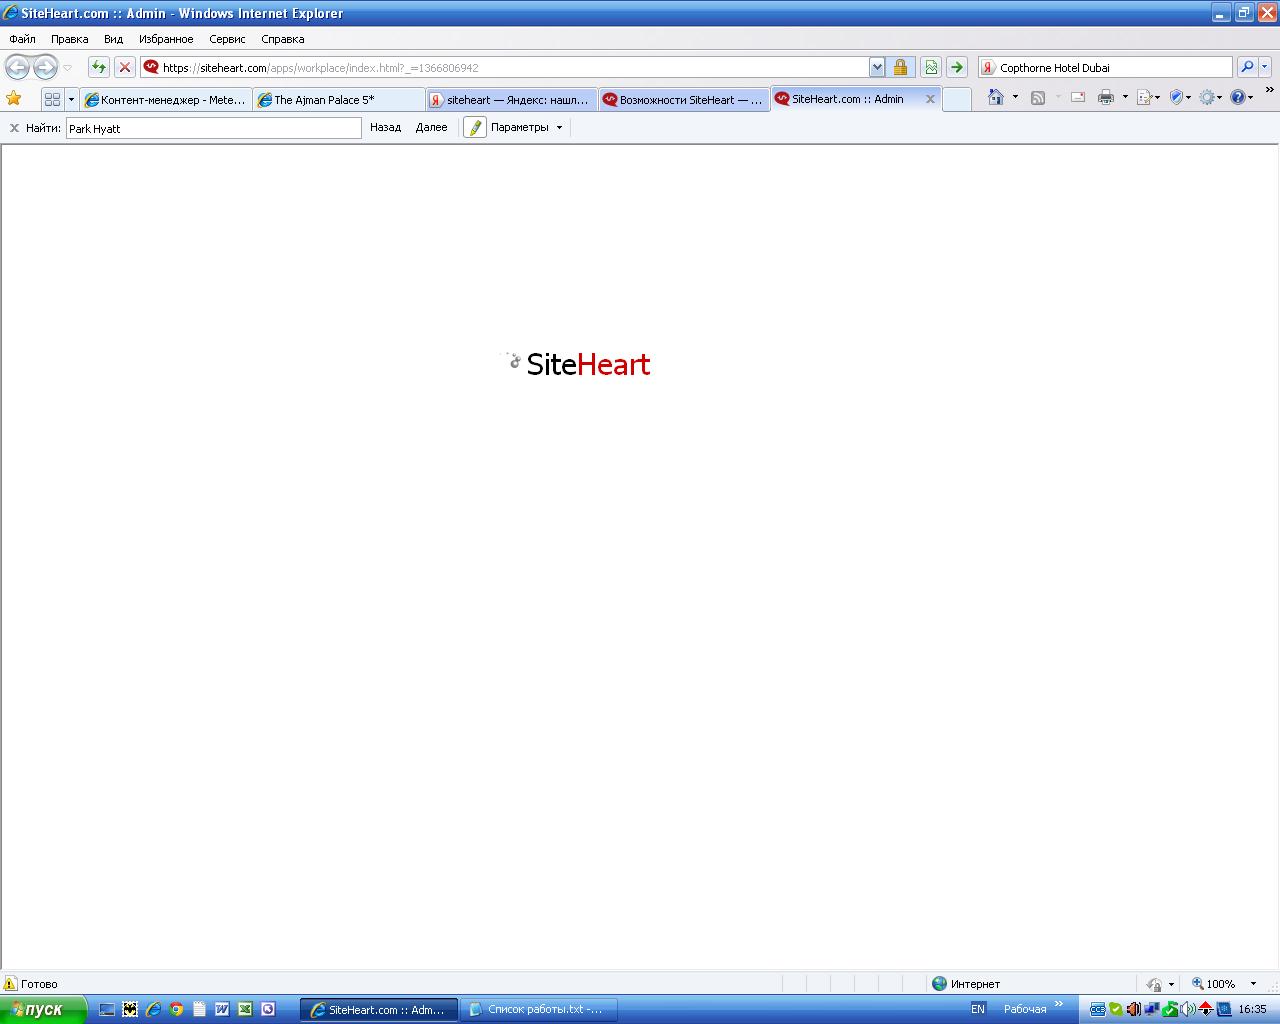Open the Файл menu
Viewport: 1280px width, 1024px height.
pos(22,39)
